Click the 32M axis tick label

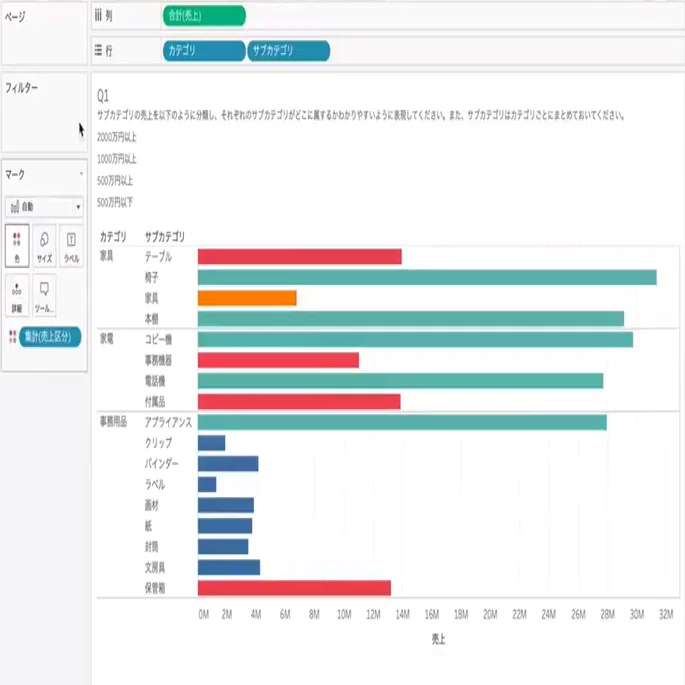[x=666, y=615]
